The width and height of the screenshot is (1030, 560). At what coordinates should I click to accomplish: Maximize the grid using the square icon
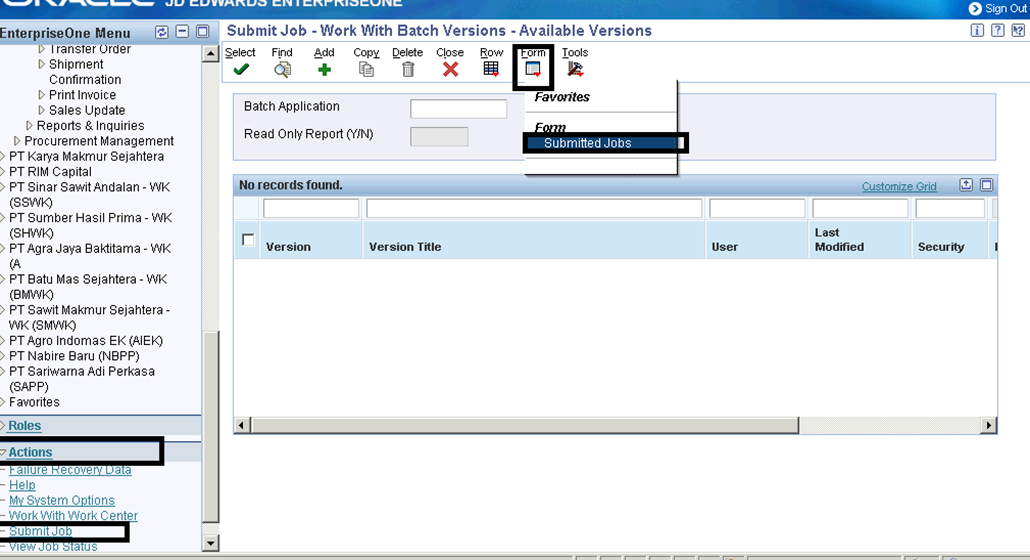coord(987,185)
